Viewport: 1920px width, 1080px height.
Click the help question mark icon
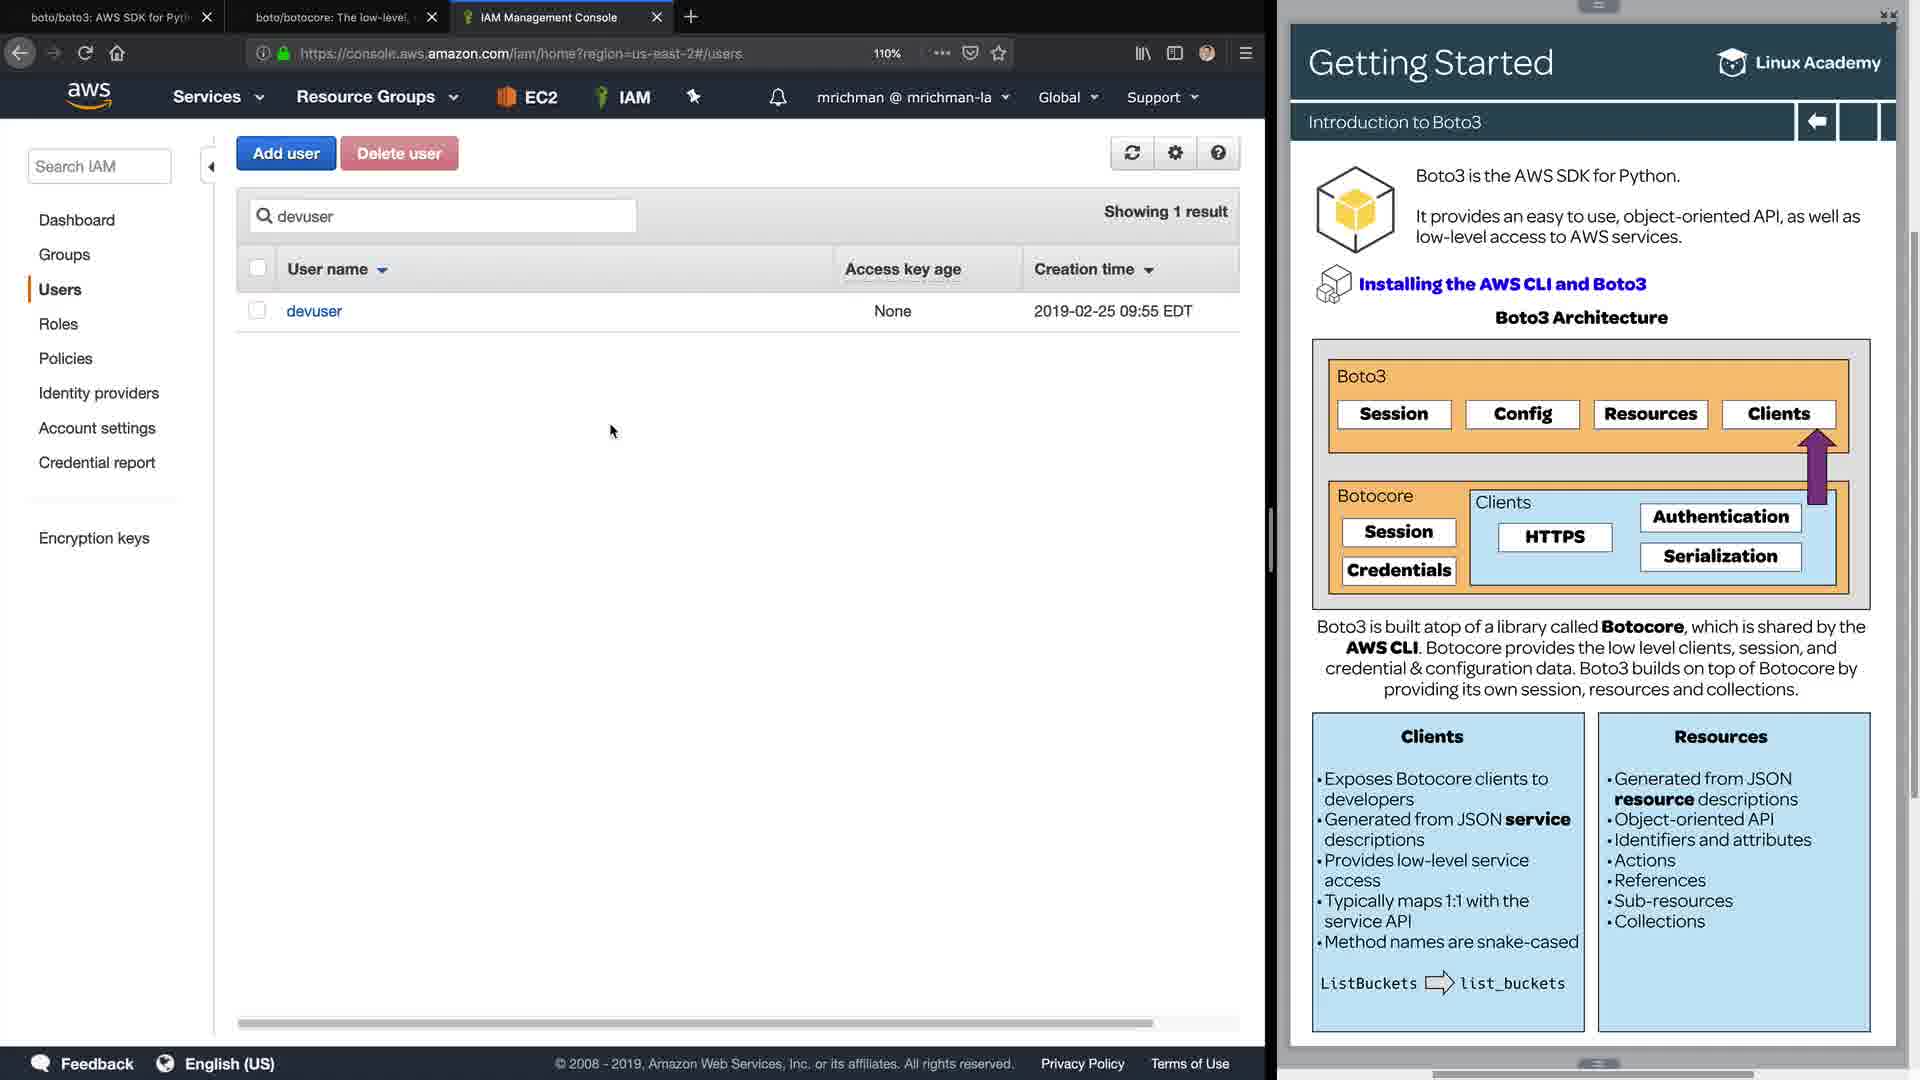(1218, 153)
